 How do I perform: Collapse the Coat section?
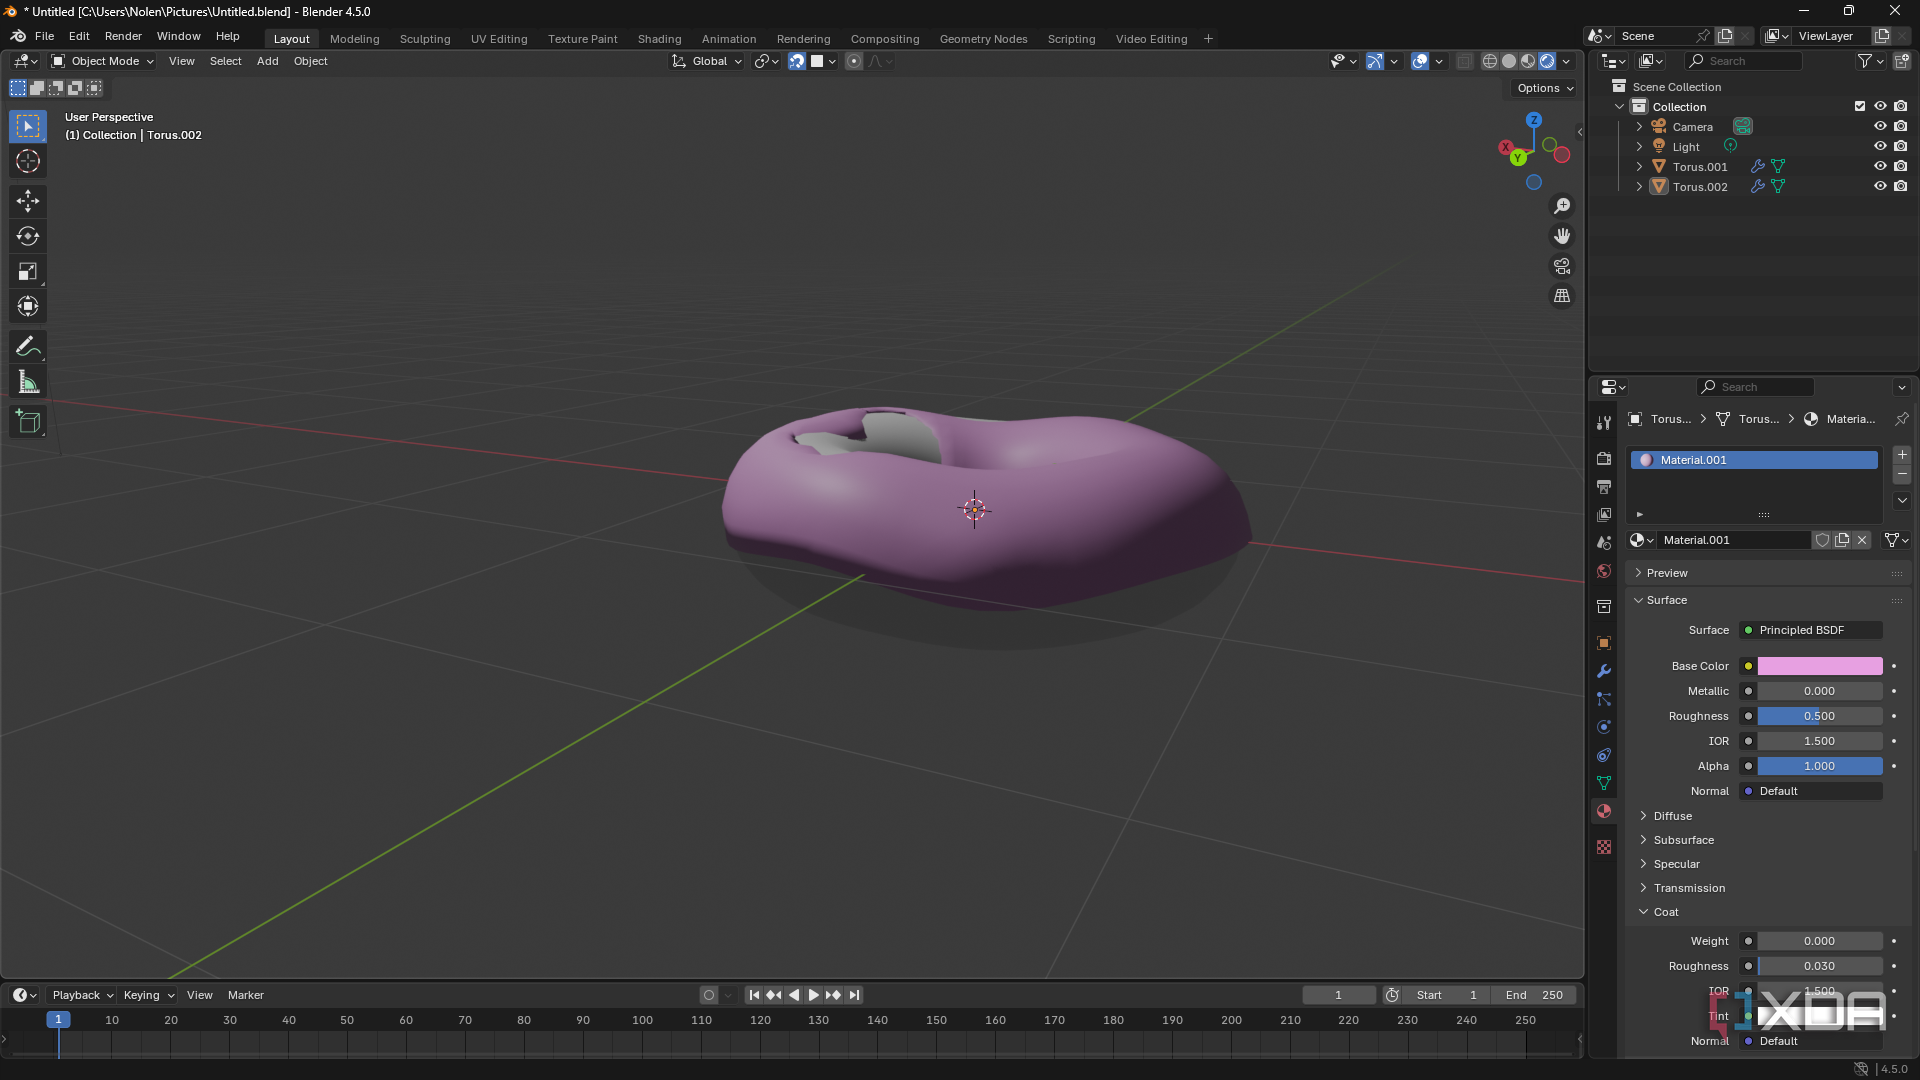click(1666, 912)
